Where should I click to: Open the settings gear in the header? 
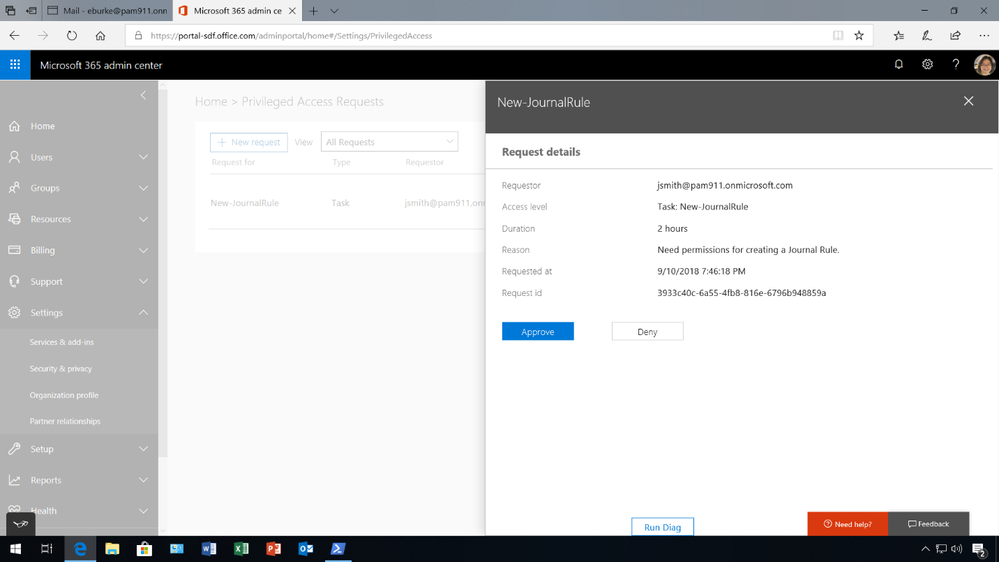(x=927, y=64)
